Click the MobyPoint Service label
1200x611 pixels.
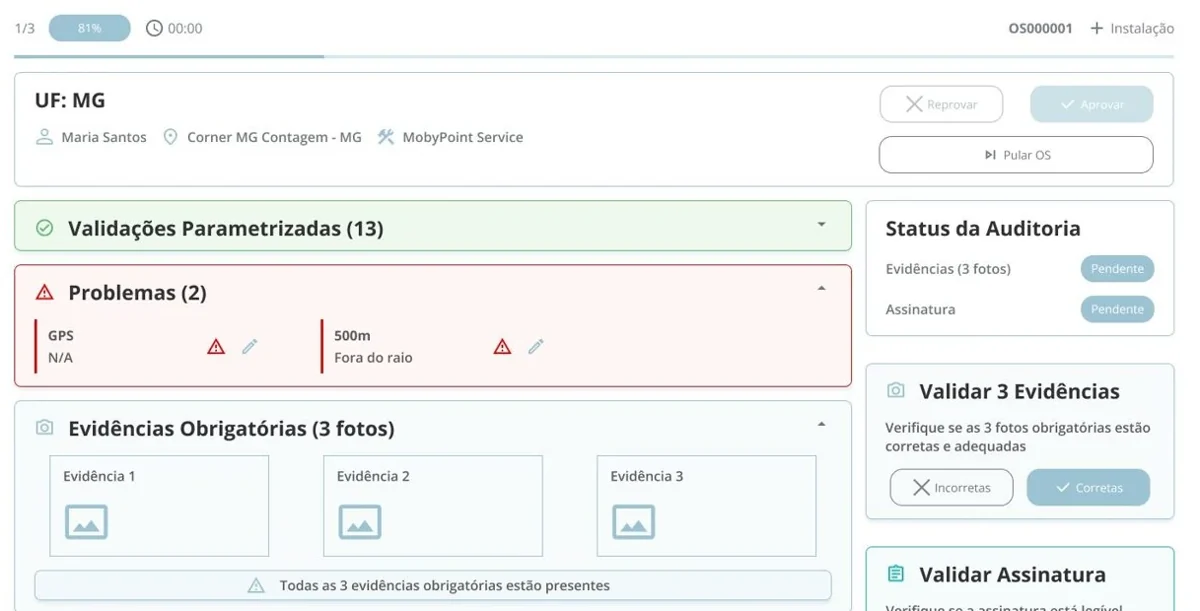[463, 137]
